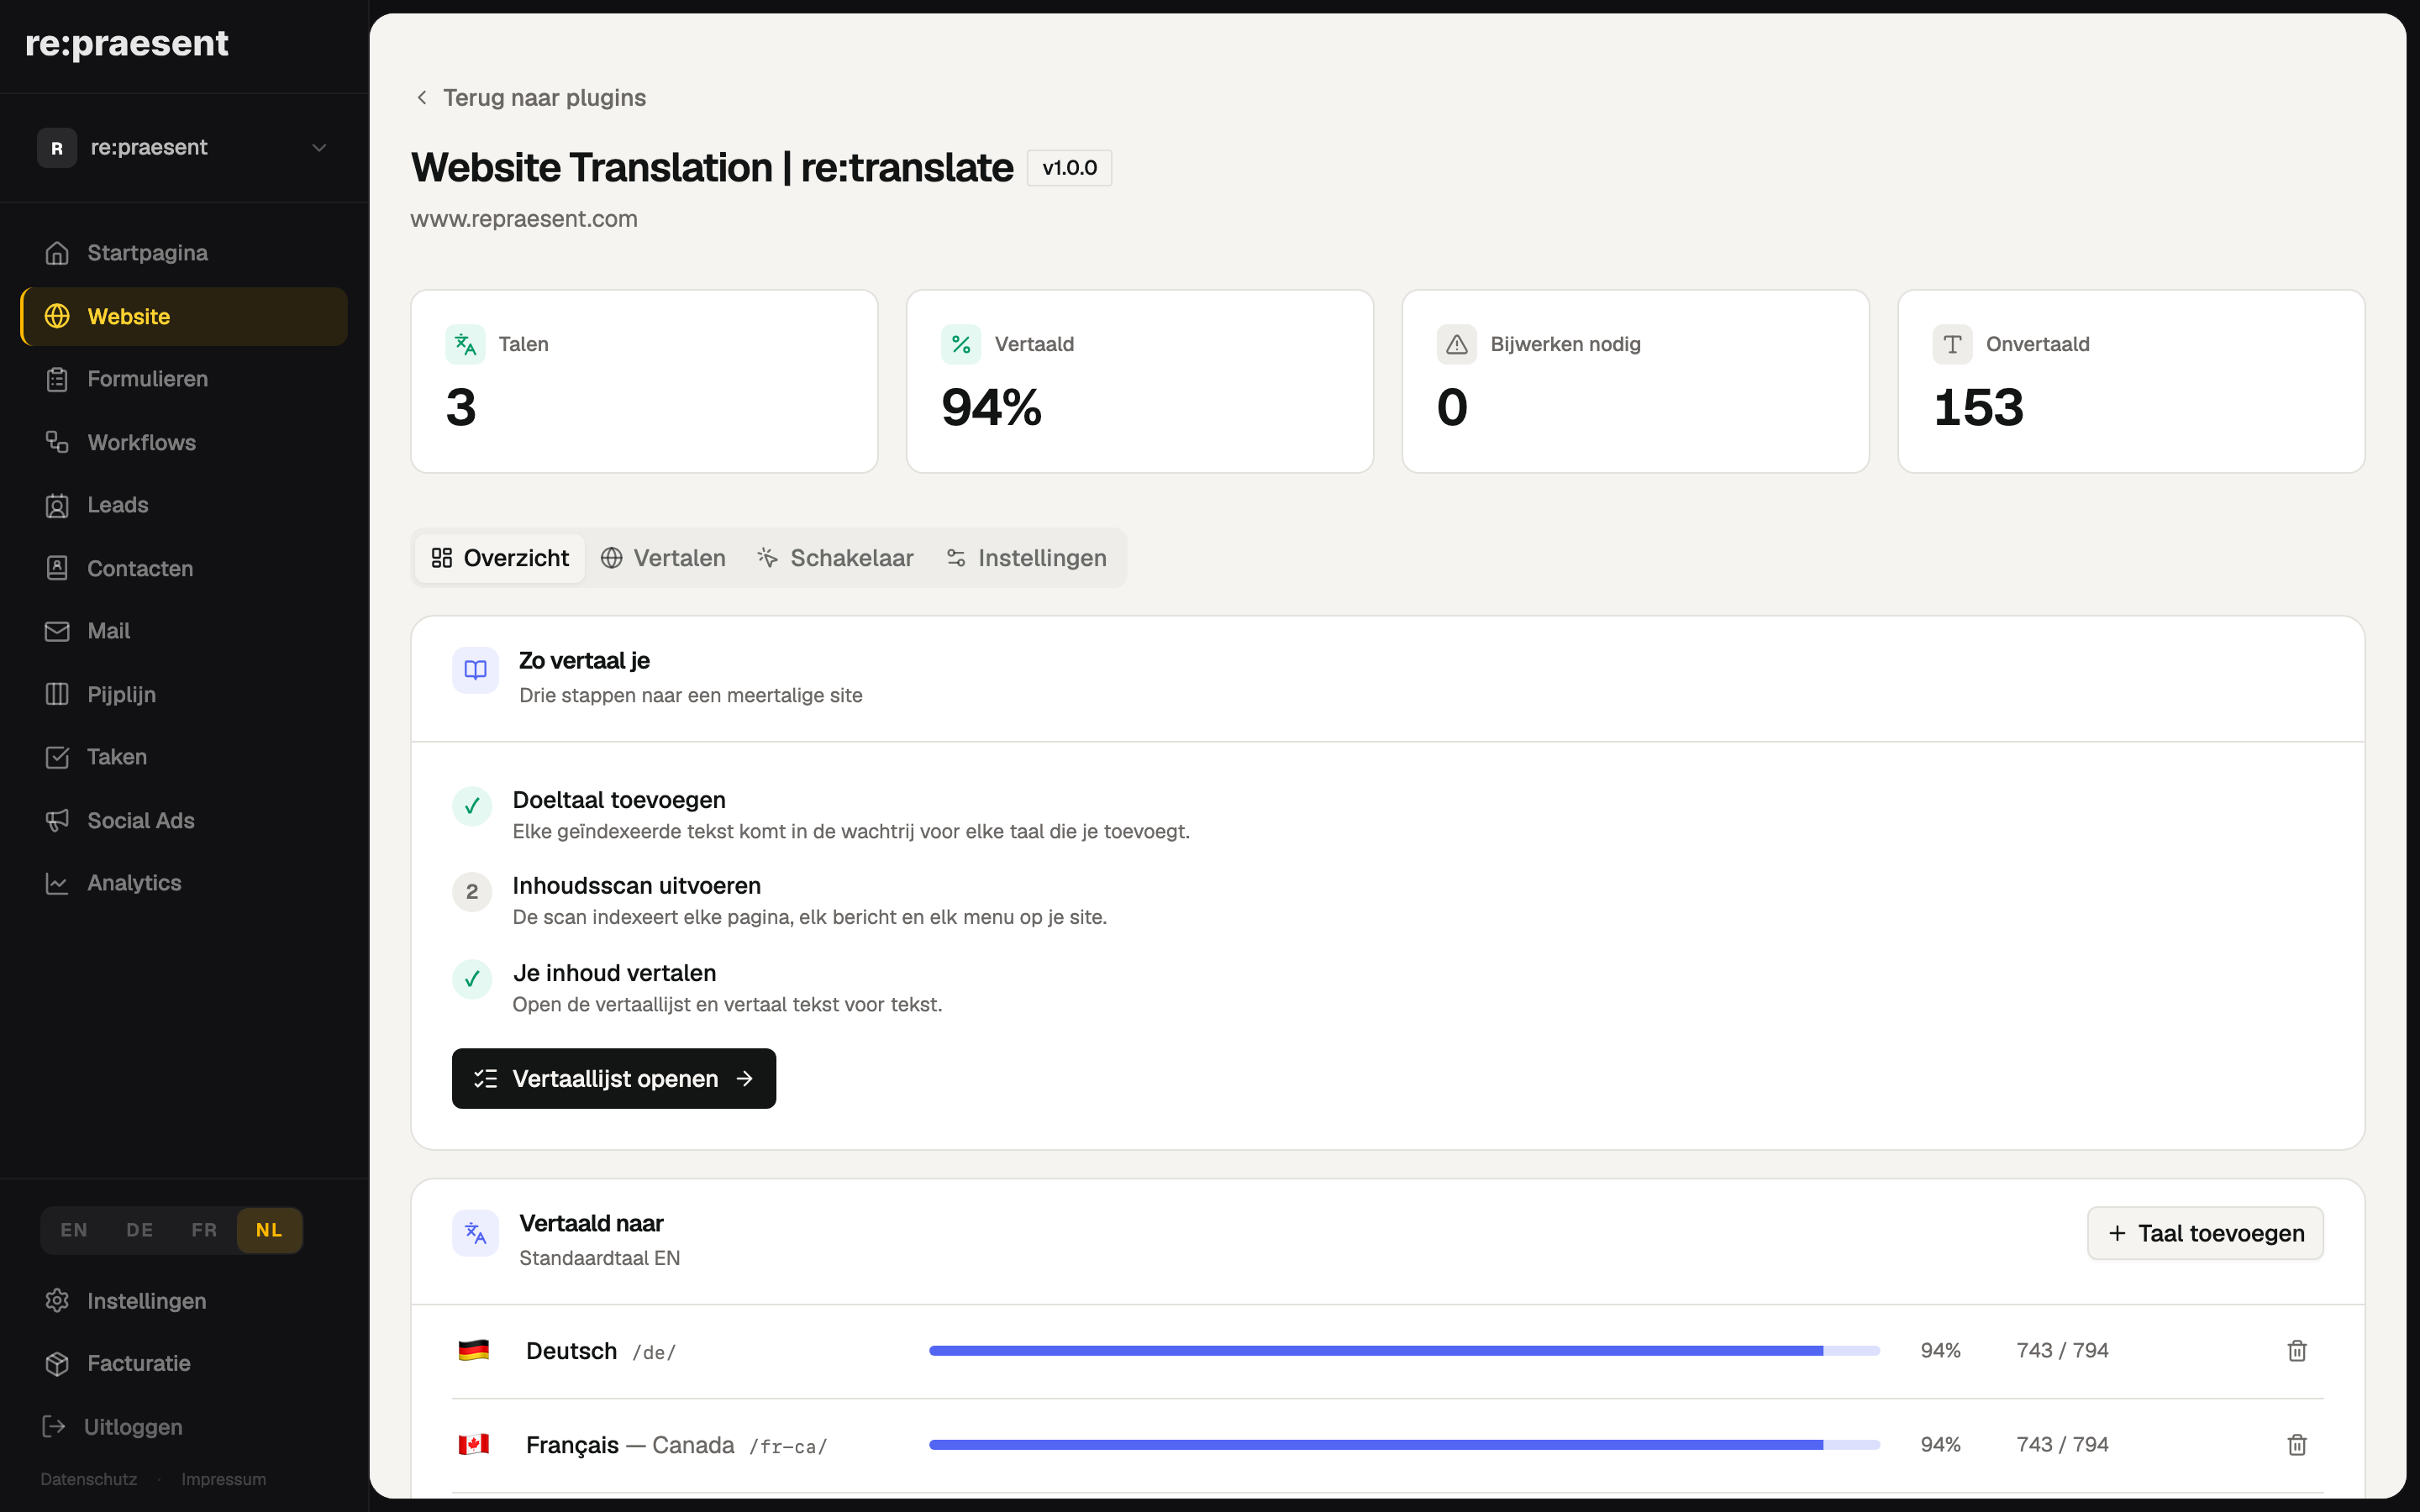2420x1512 pixels.
Task: Click the Vertaald percent icon
Action: 961,344
